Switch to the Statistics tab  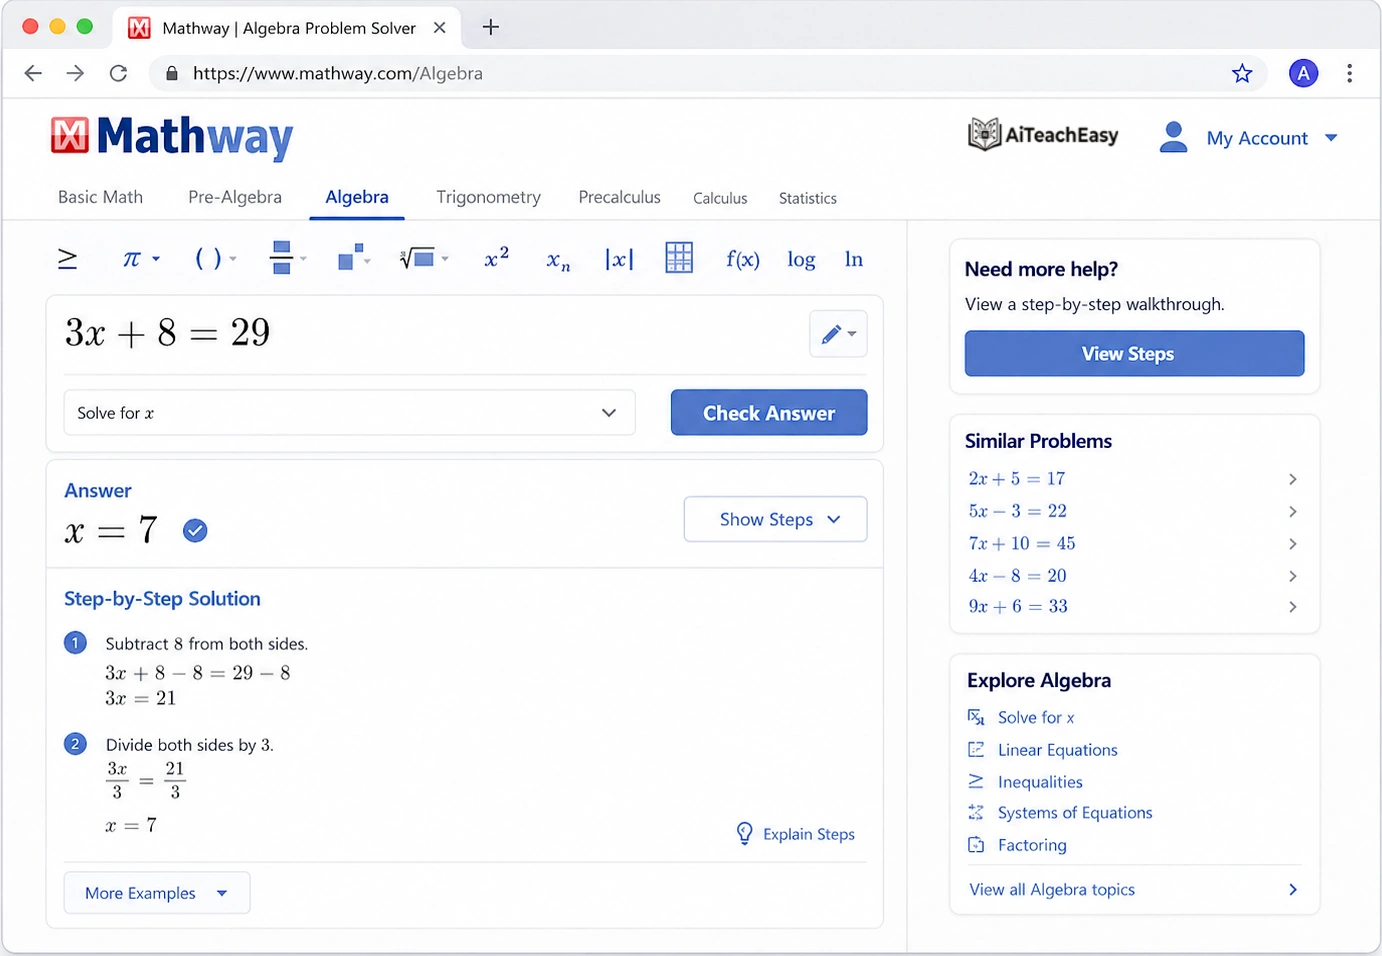tap(808, 198)
